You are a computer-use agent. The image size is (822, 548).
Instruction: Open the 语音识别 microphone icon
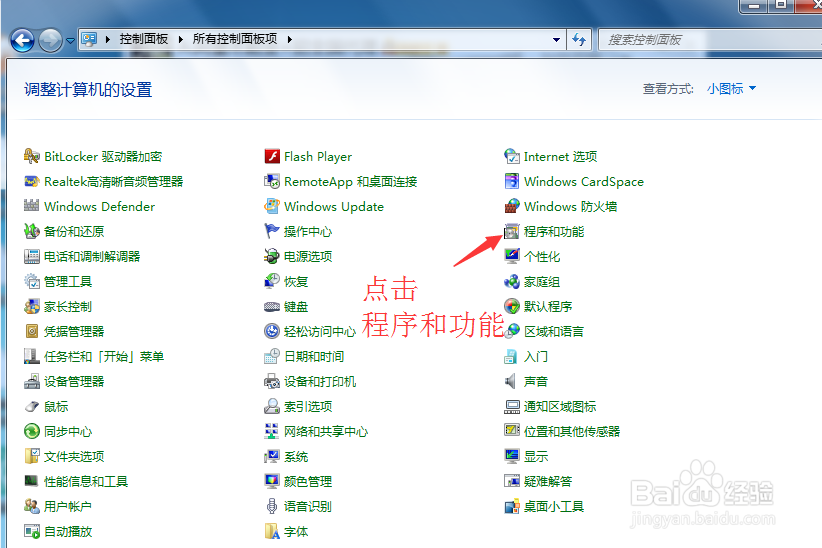(x=272, y=507)
